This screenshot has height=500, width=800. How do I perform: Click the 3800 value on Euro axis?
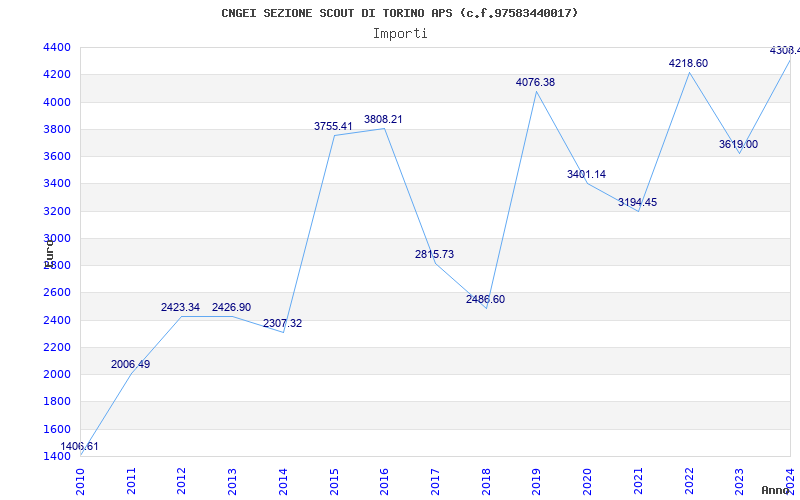[57, 129]
